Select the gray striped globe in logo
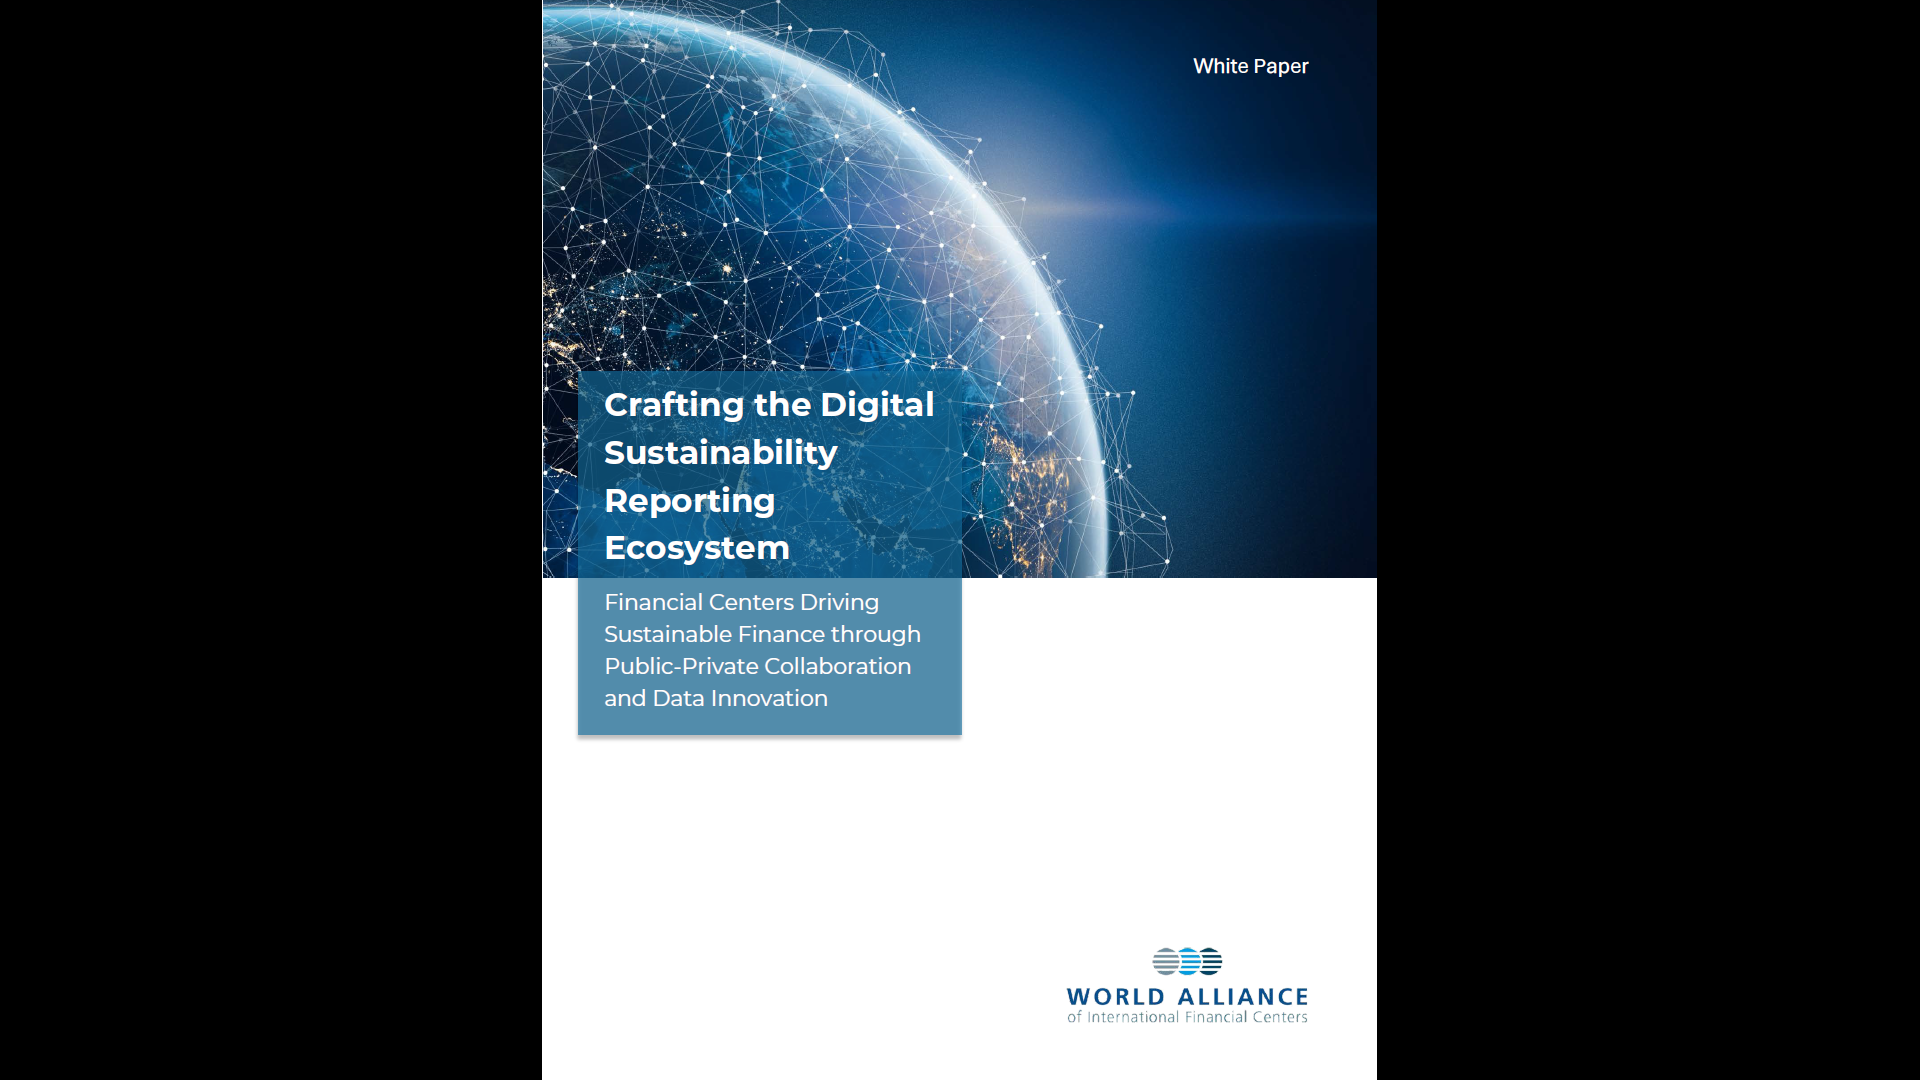 click(x=1165, y=961)
